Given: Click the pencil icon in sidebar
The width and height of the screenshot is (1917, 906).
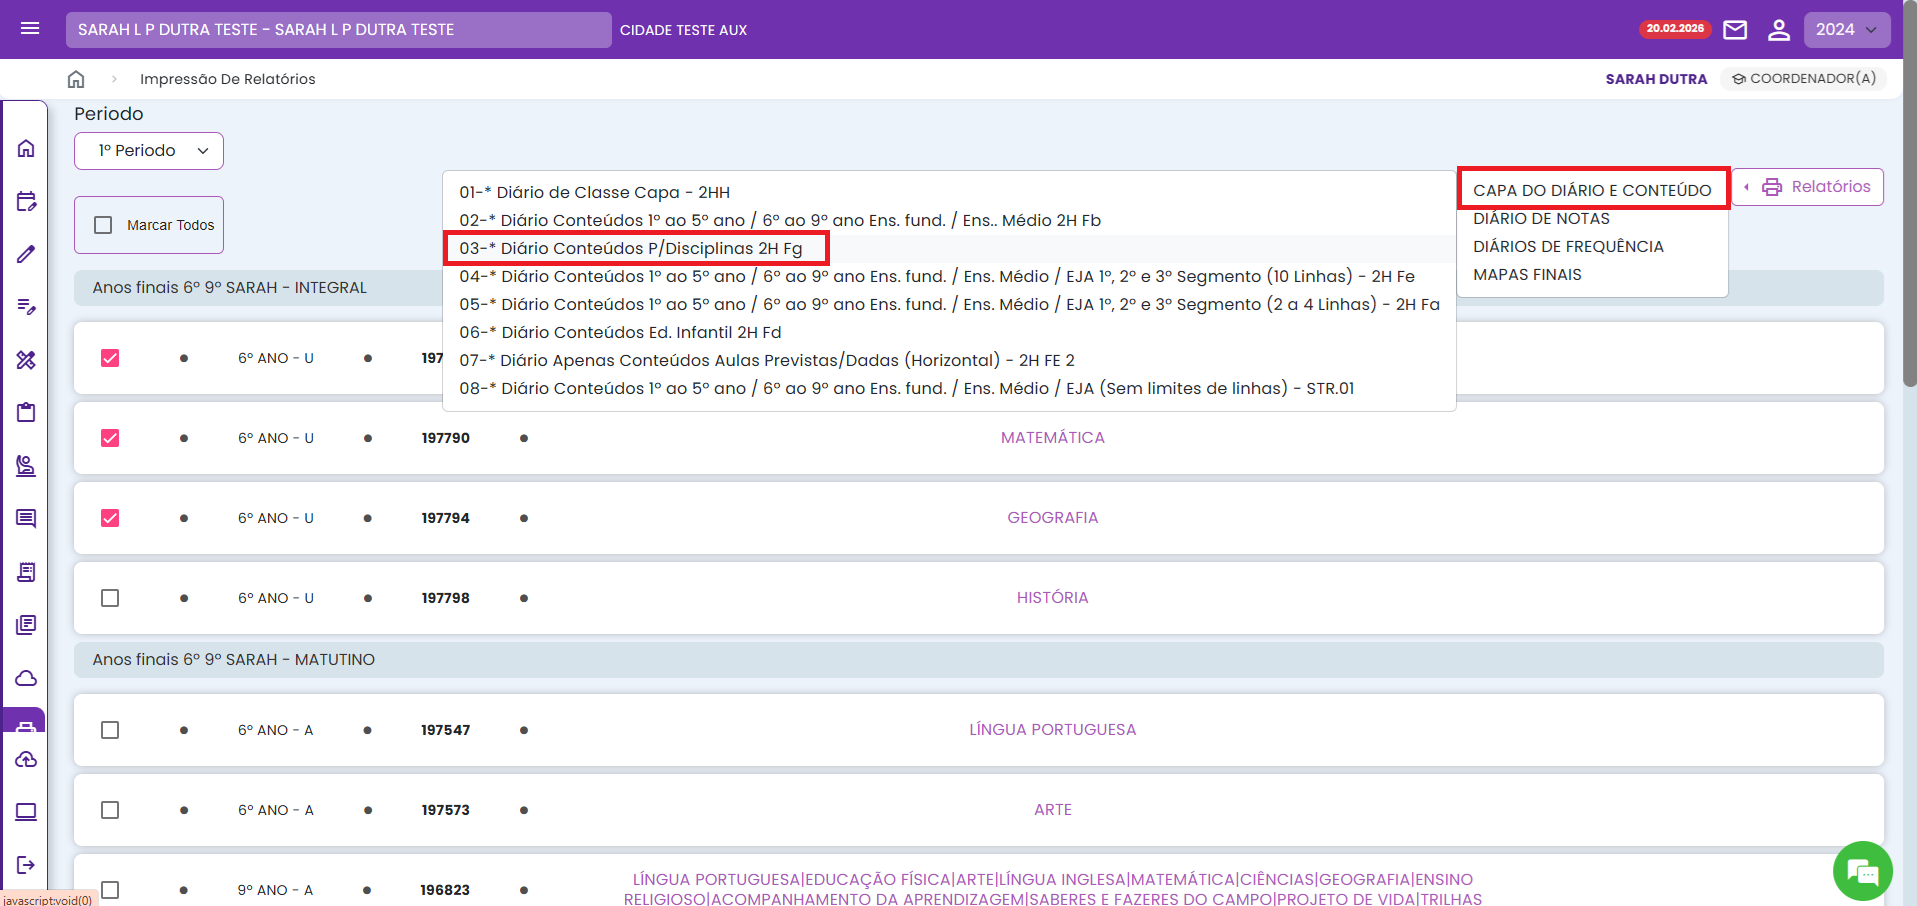Looking at the screenshot, I should click(x=26, y=254).
